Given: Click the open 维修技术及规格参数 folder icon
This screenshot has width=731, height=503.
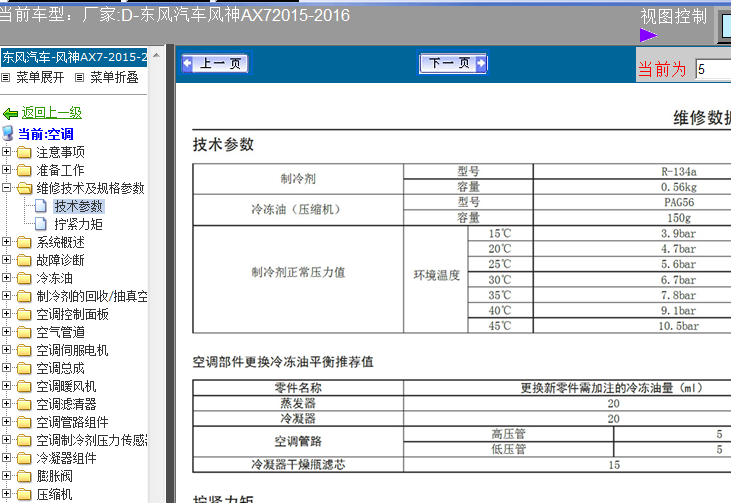Looking at the screenshot, I should pyautogui.click(x=25, y=188).
